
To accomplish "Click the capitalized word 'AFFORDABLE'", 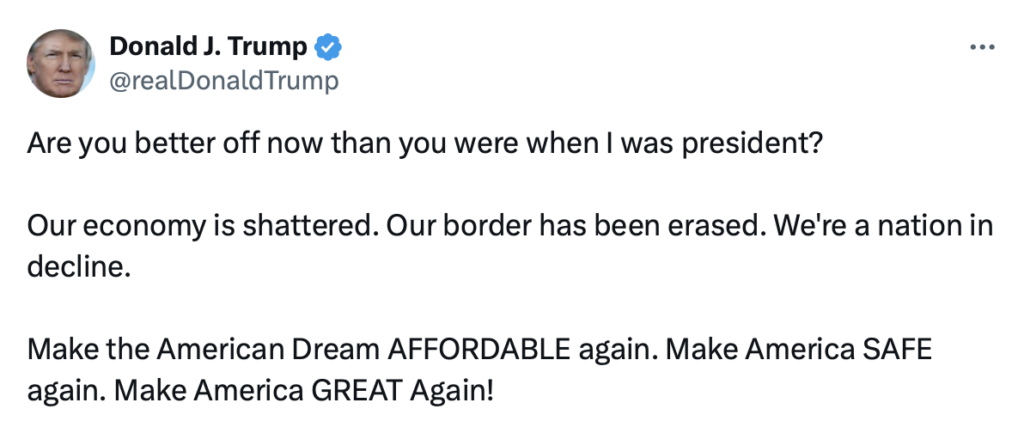I will 479,351.
